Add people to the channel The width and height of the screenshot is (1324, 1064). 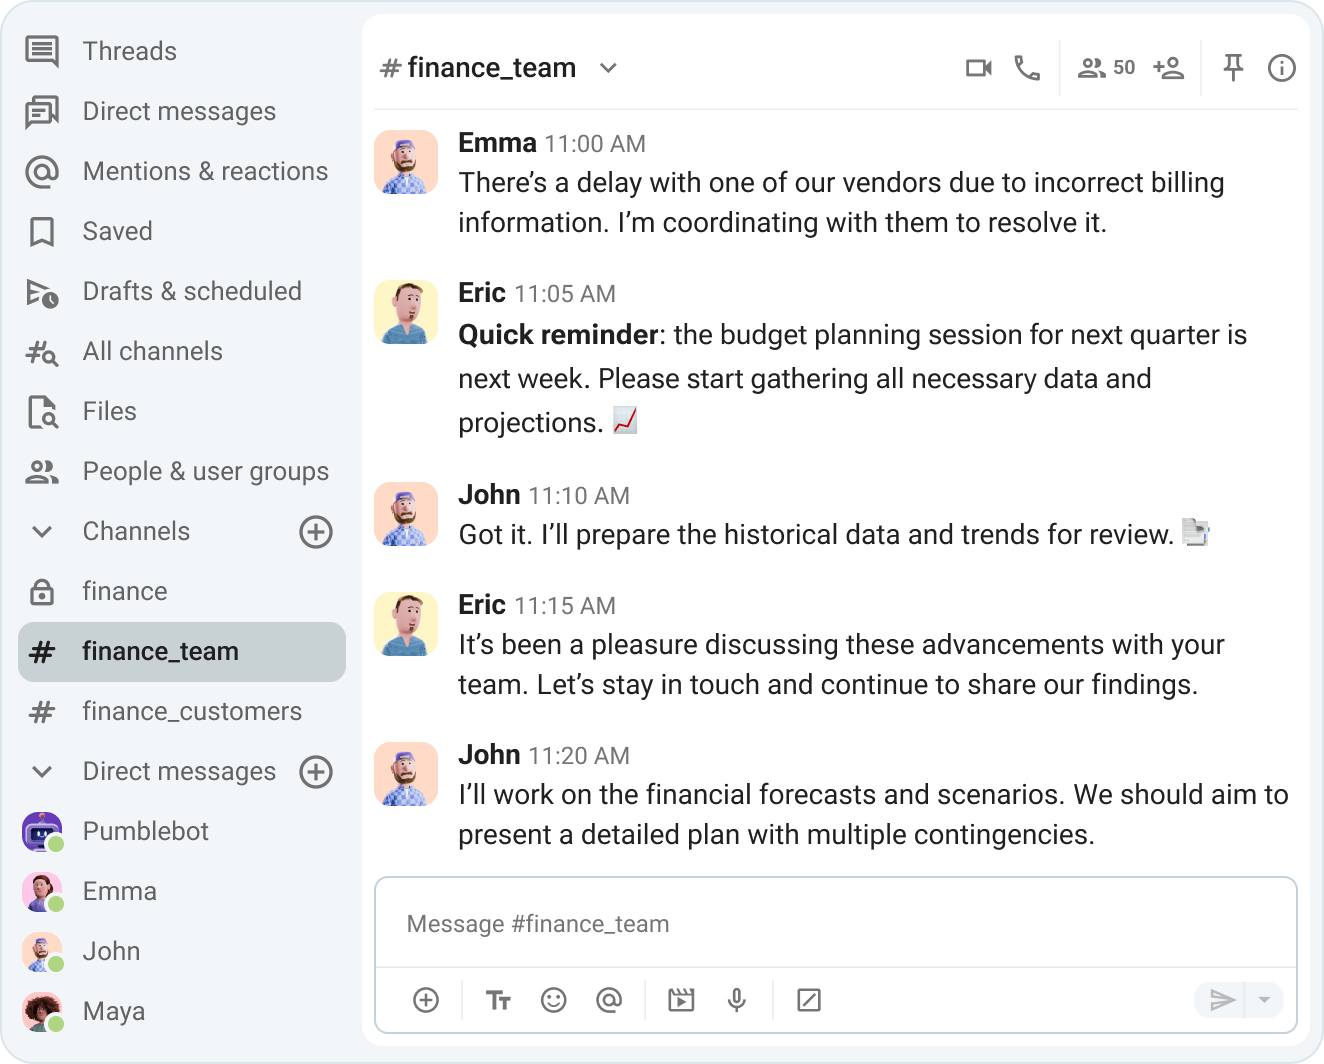pyautogui.click(x=1169, y=67)
